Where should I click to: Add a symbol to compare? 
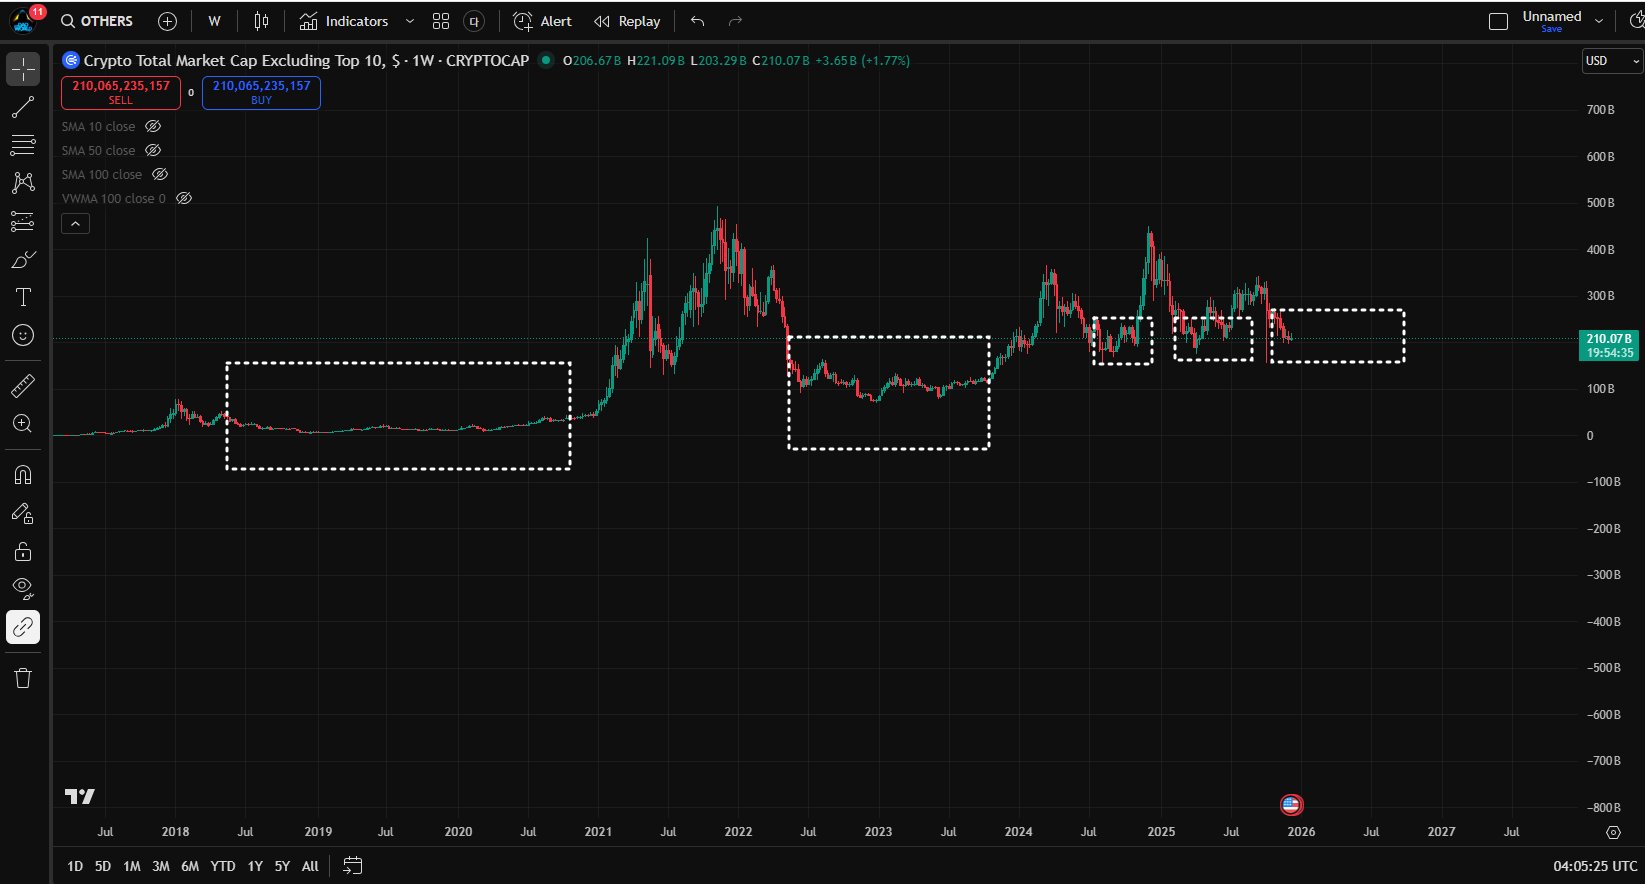(168, 21)
